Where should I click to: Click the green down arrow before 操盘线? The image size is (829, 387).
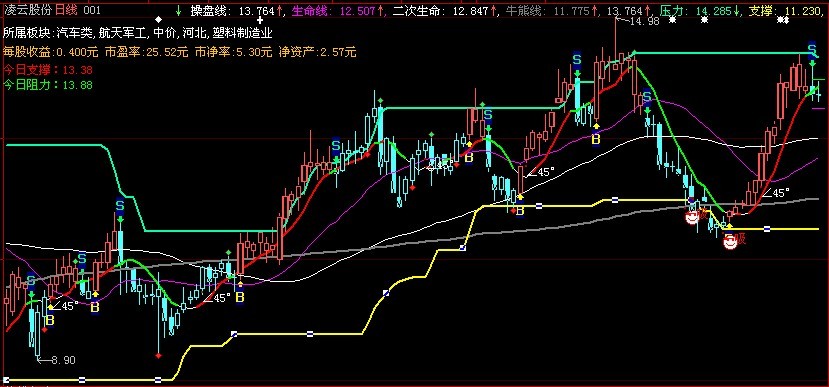pyautogui.click(x=179, y=10)
